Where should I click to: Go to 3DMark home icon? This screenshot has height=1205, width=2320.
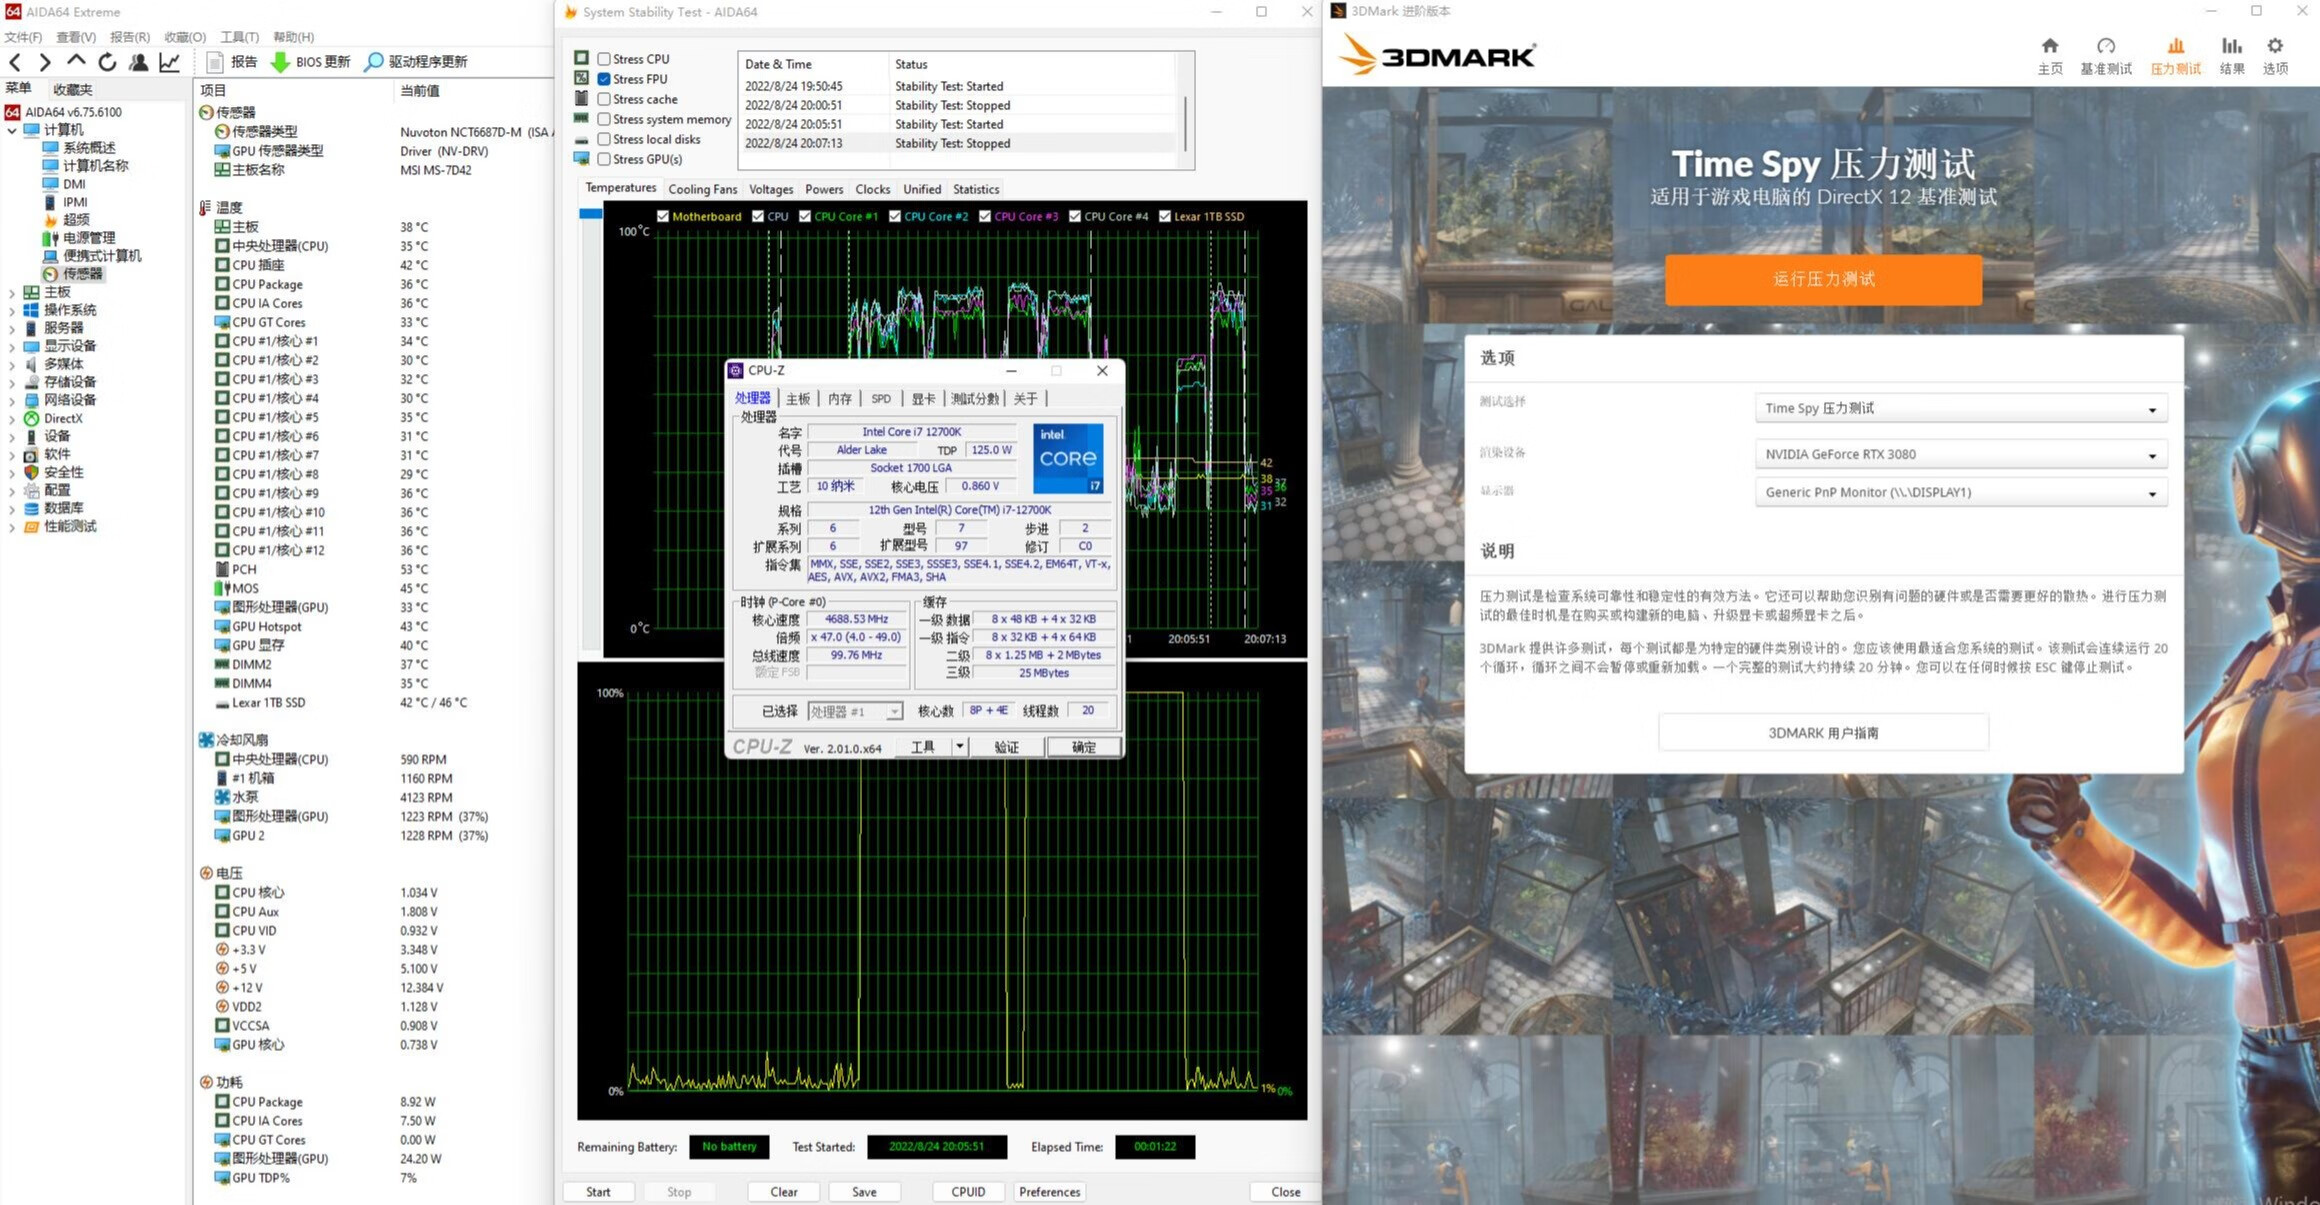pos(2049,46)
